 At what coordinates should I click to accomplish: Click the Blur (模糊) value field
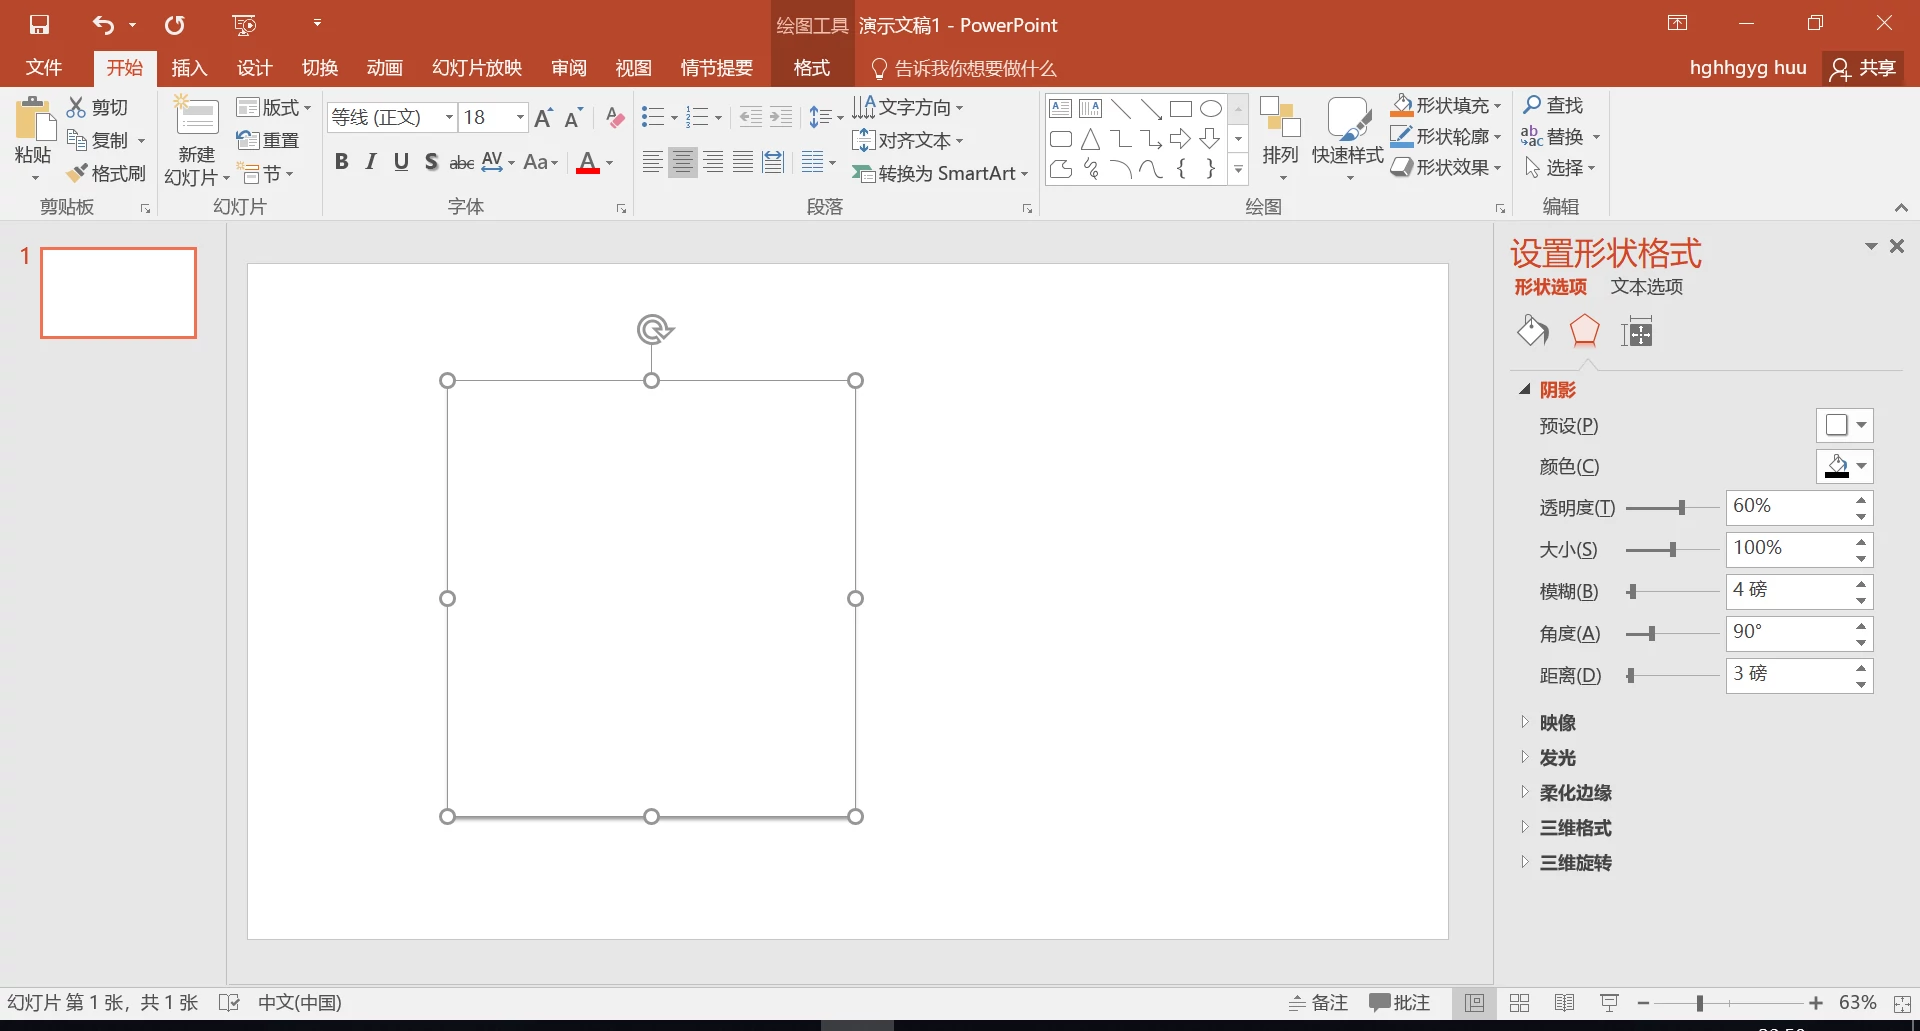pyautogui.click(x=1789, y=591)
